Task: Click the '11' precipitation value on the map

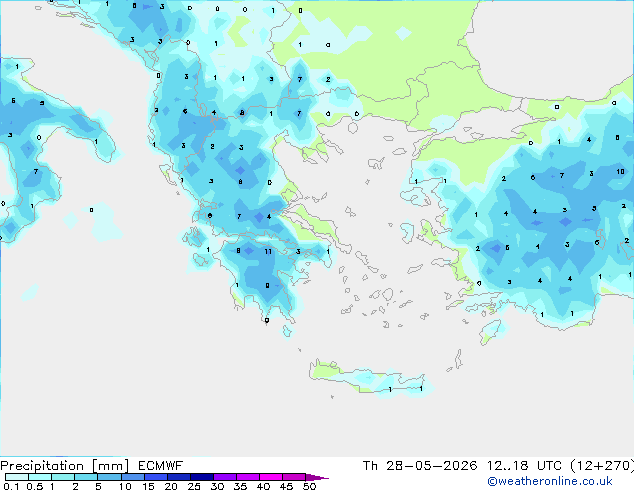Action: point(268,251)
